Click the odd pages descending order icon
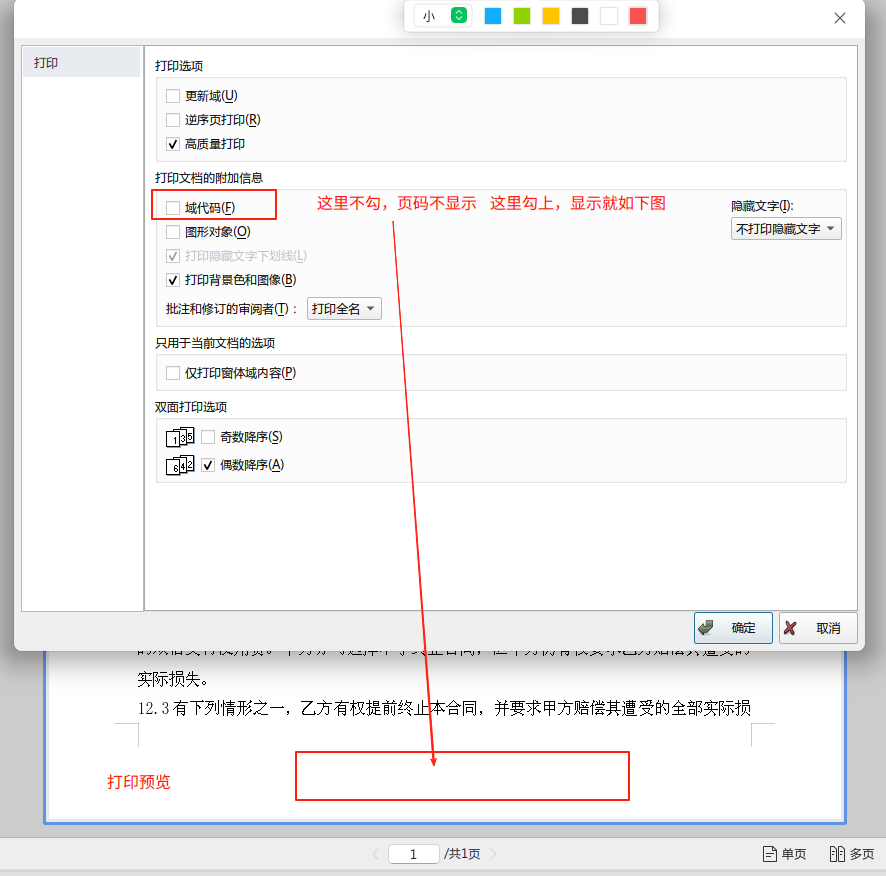The width and height of the screenshot is (886, 876). (x=180, y=437)
